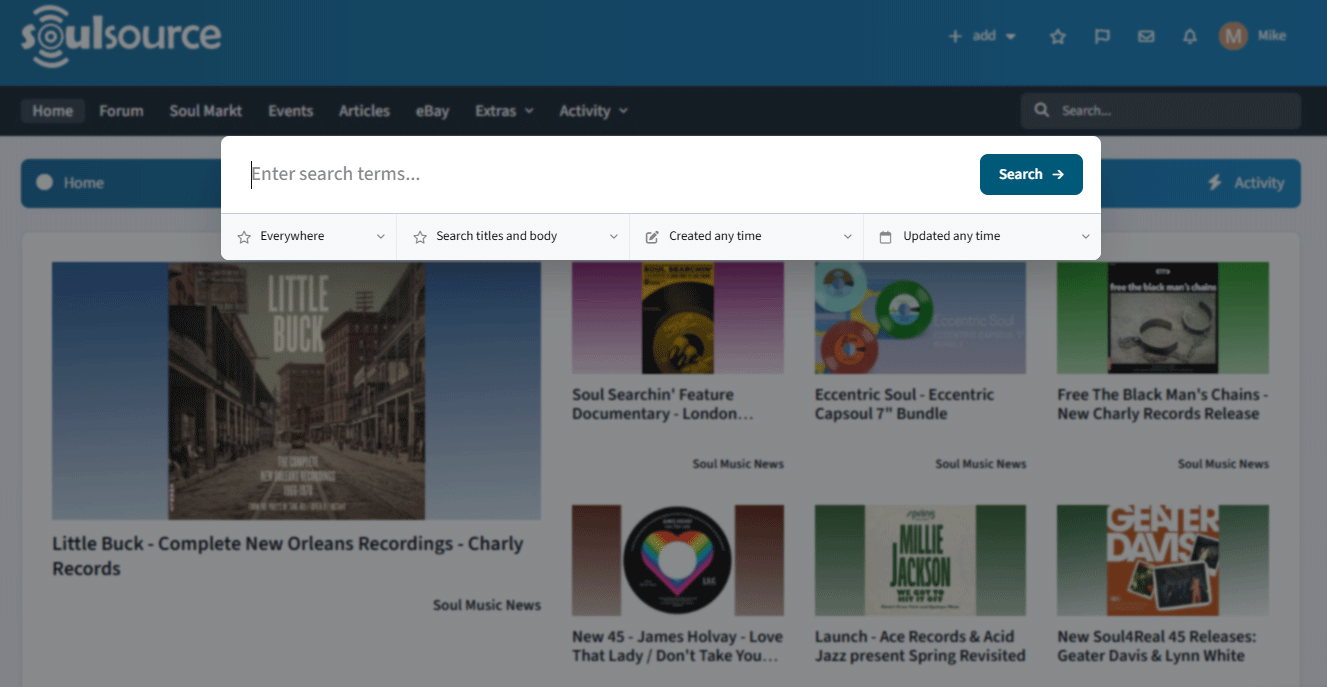Image resolution: width=1327 pixels, height=687 pixels.
Task: Open Free The Black Man's Chains article title
Action: coord(1163,404)
